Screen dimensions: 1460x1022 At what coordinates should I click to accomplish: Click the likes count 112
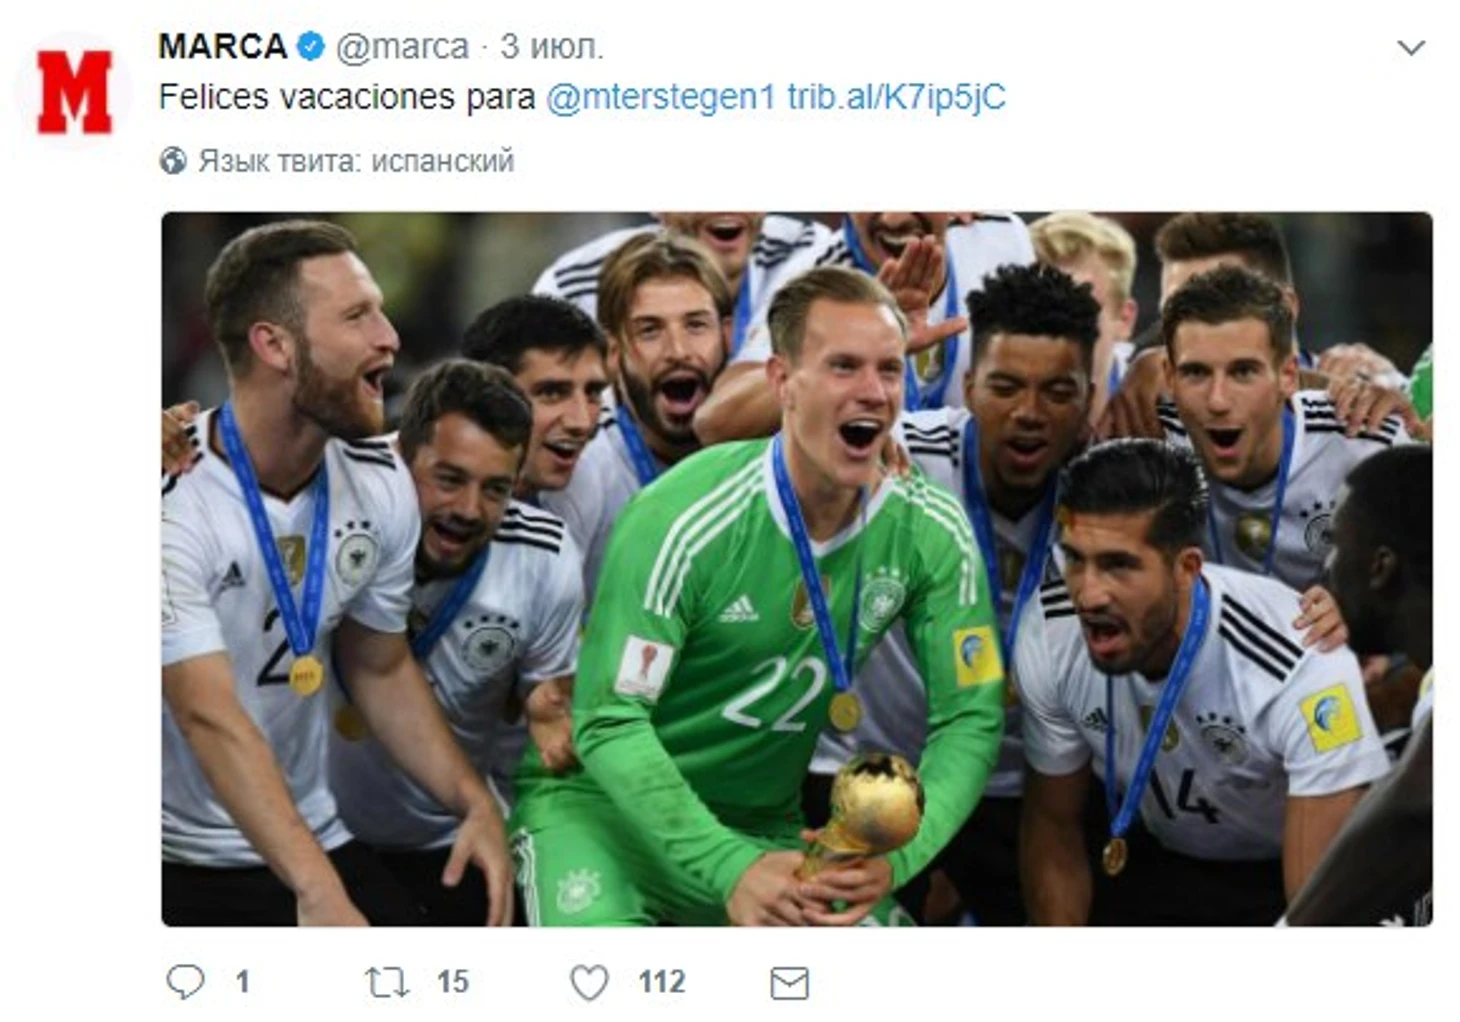pyautogui.click(x=662, y=982)
